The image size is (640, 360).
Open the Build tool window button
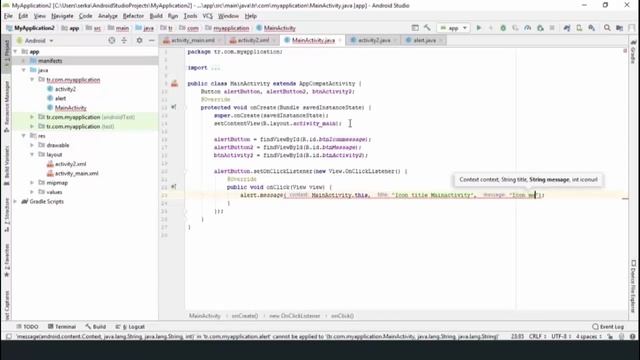96,327
